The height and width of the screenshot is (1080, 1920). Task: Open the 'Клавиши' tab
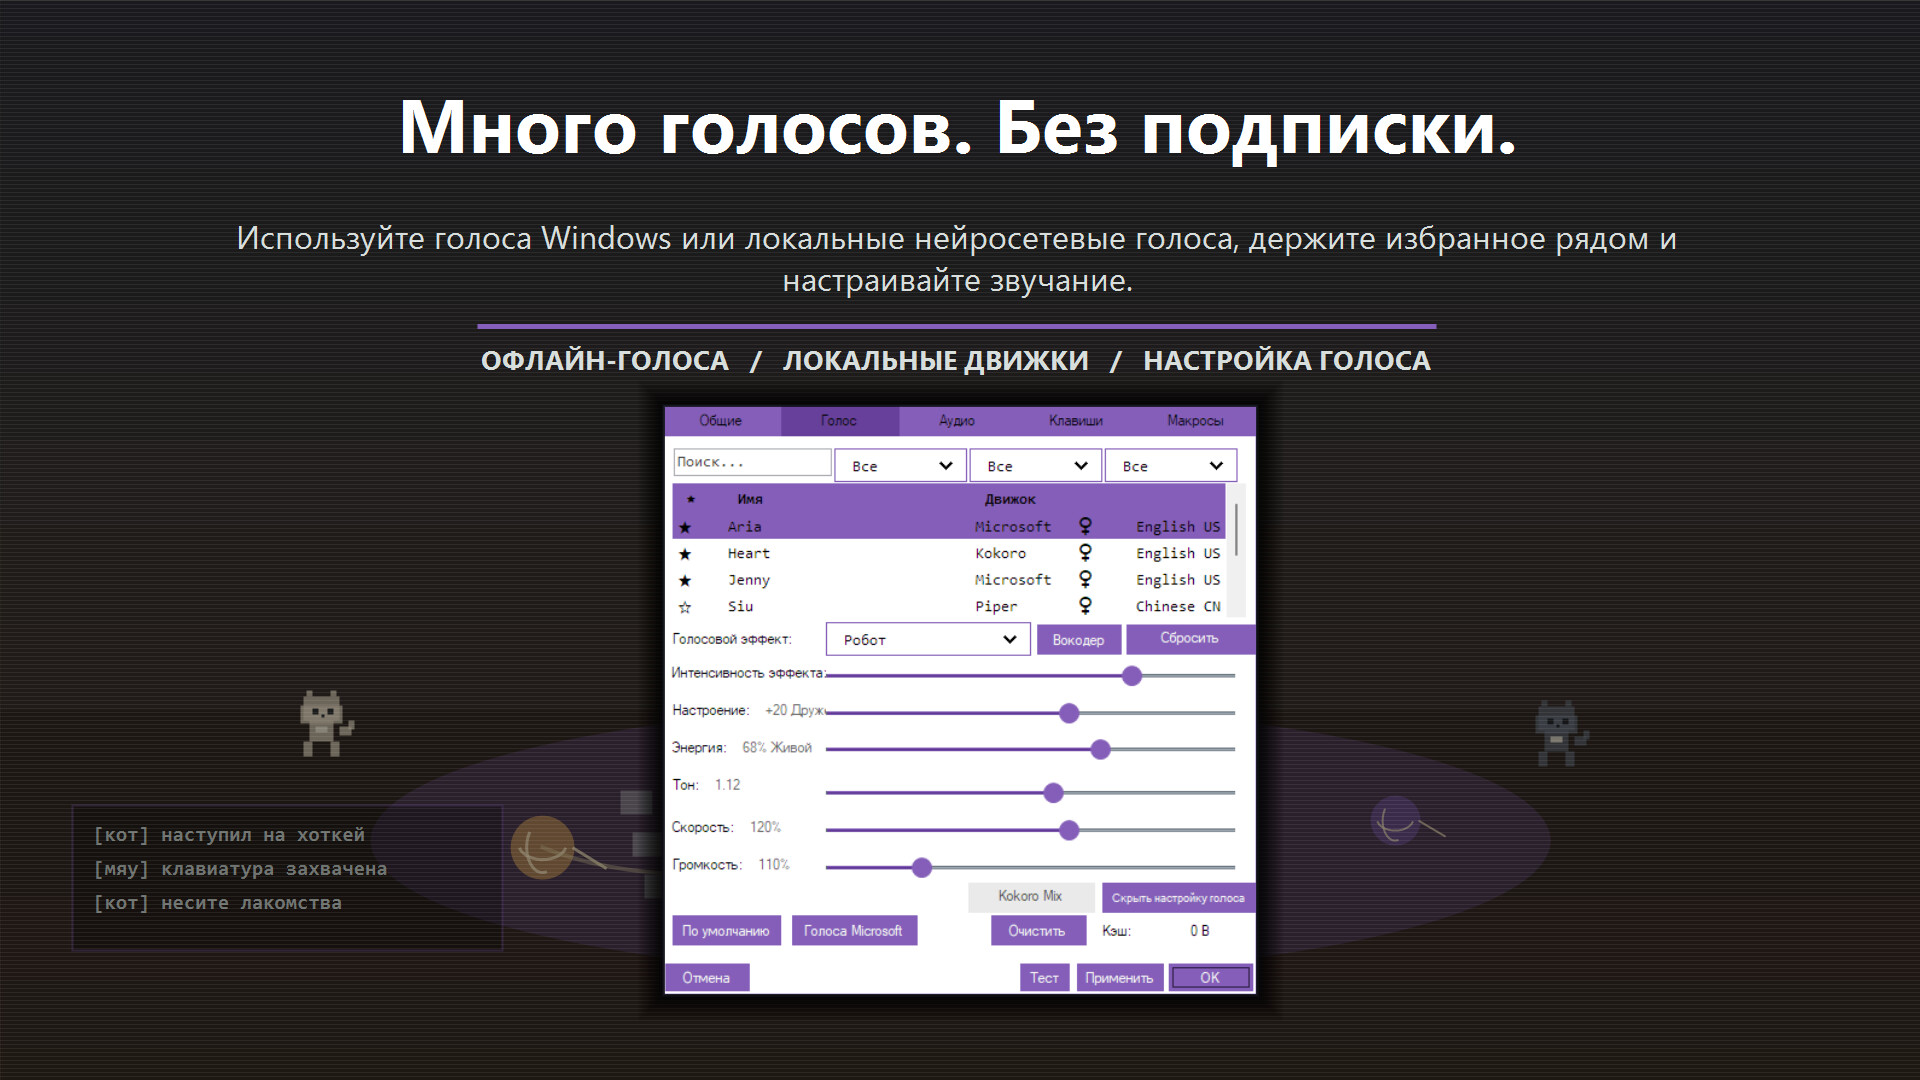(x=1076, y=421)
